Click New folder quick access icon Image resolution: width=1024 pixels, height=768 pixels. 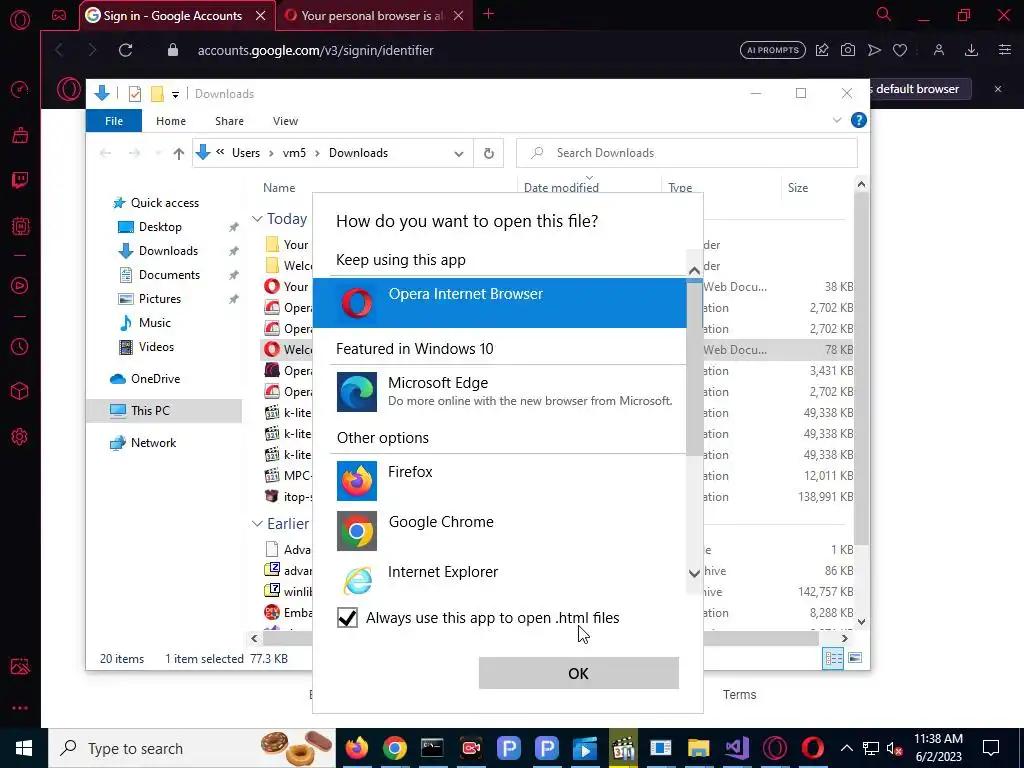click(157, 94)
